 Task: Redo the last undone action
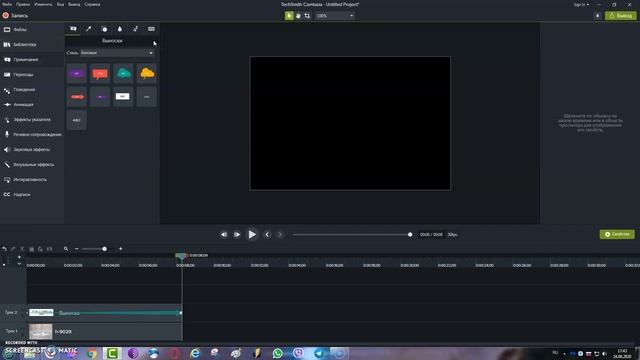click(13, 249)
